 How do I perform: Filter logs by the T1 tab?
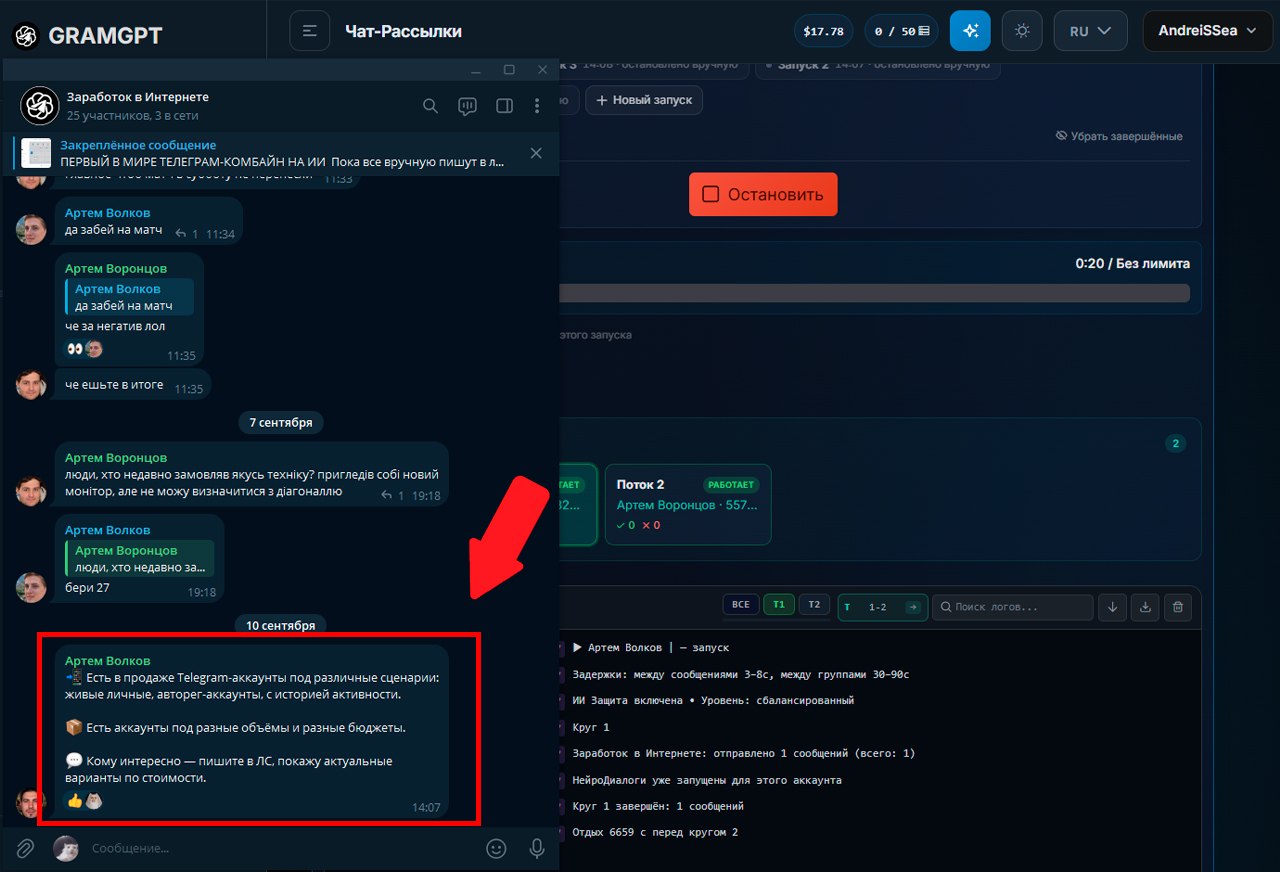click(778, 605)
